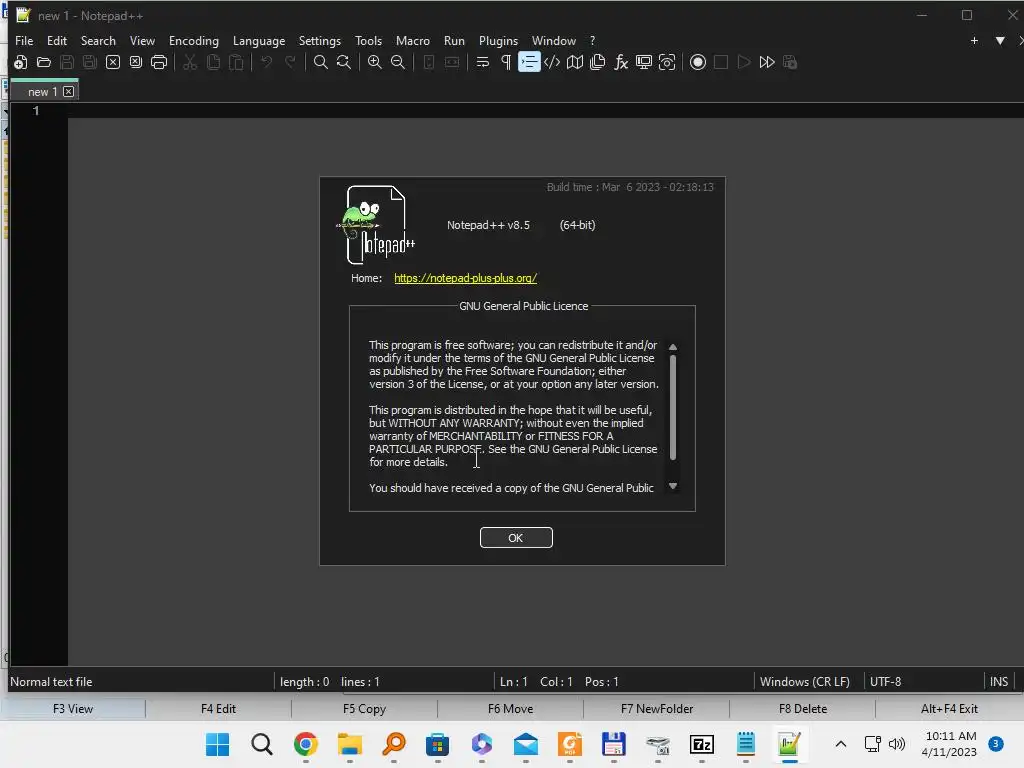
Task: Click the licence text scroll-down arrow
Action: coord(673,486)
